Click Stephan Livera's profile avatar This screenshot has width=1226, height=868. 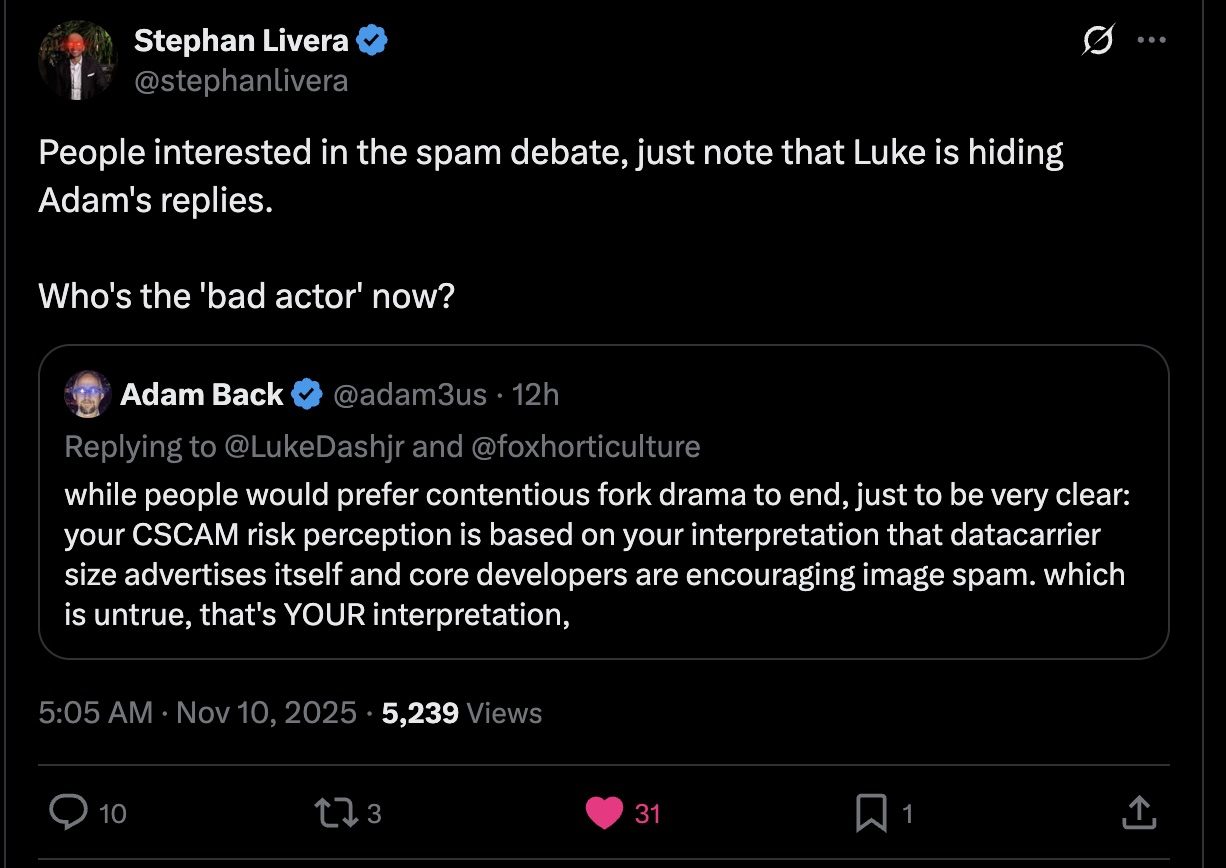tap(78, 60)
